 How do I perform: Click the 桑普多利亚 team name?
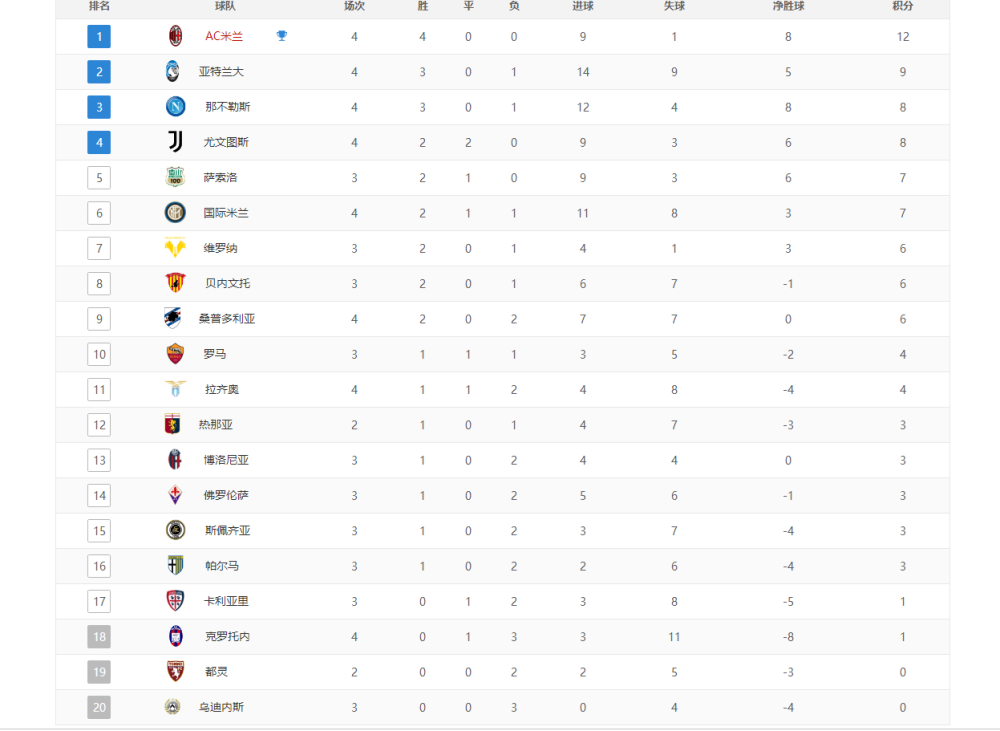tap(226, 318)
